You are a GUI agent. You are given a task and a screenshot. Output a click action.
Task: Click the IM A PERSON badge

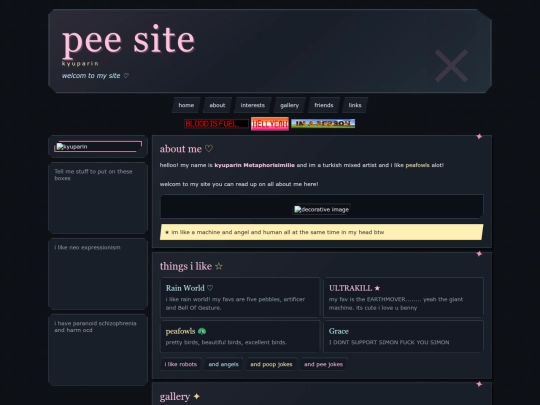tap(323, 123)
